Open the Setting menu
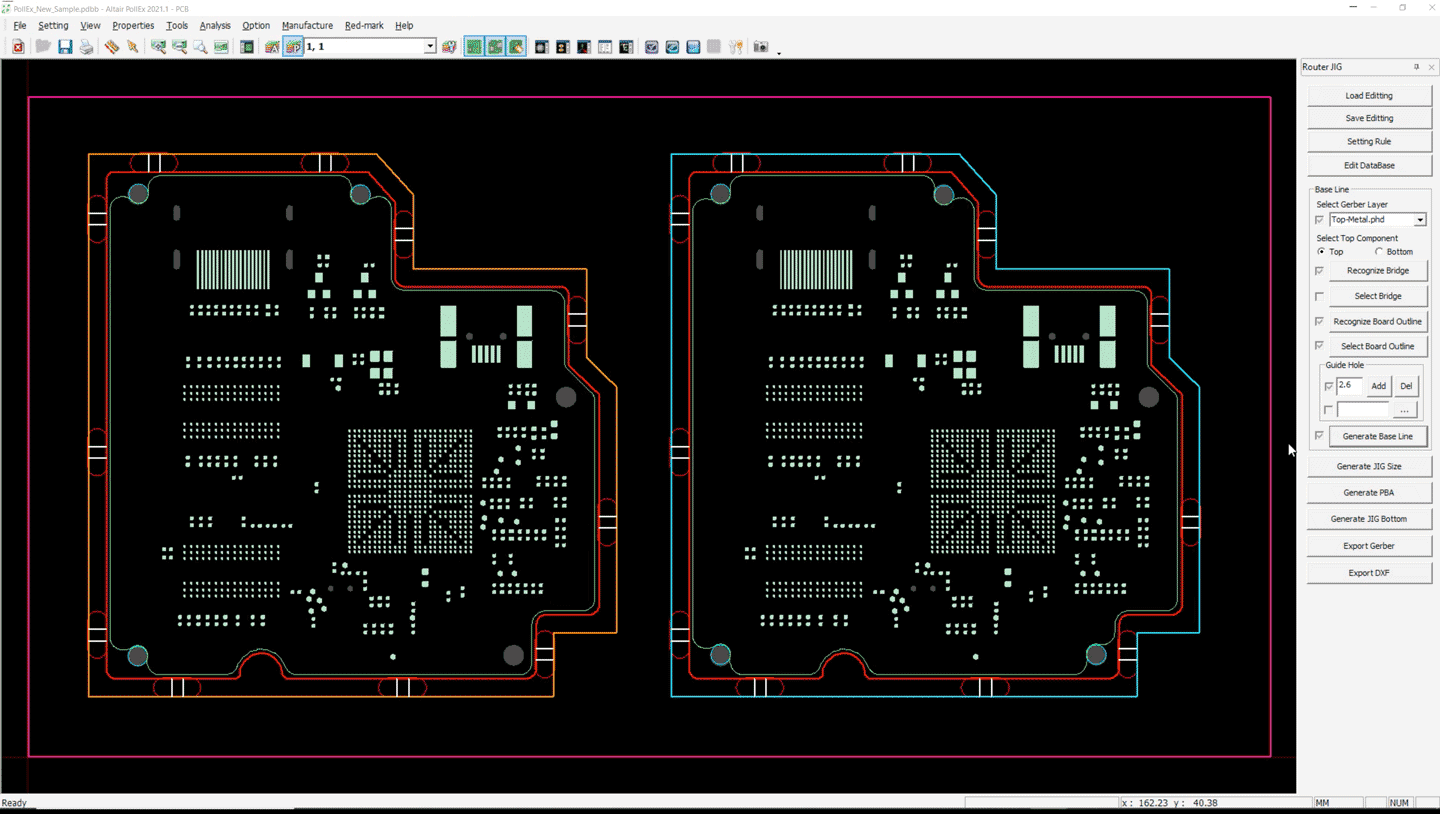 [x=53, y=25]
